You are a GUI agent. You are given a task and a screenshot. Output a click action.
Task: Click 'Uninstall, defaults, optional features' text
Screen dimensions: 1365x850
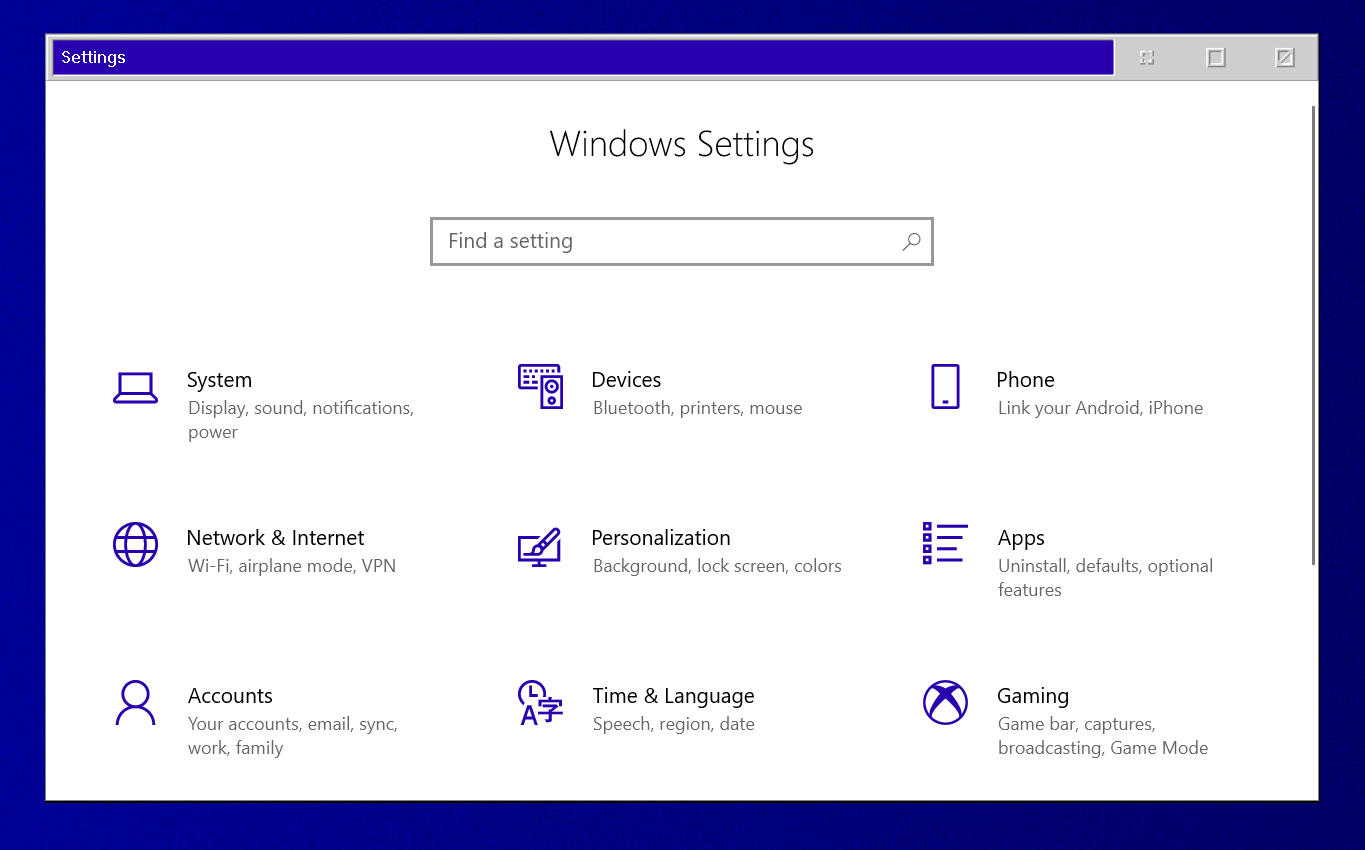pos(1105,578)
